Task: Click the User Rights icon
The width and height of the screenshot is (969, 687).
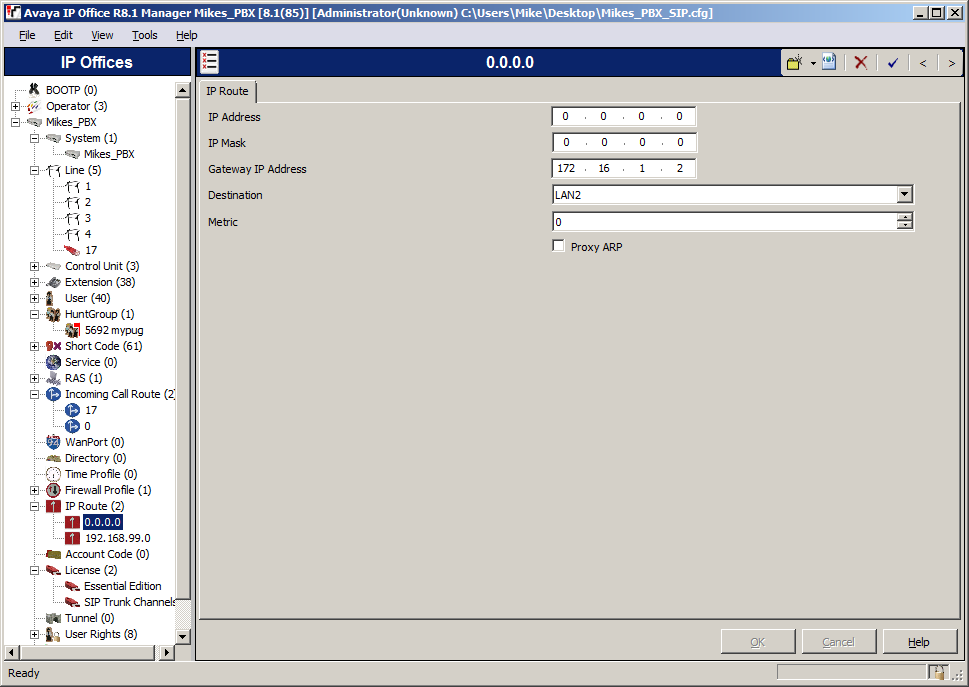Action: pyautogui.click(x=53, y=634)
